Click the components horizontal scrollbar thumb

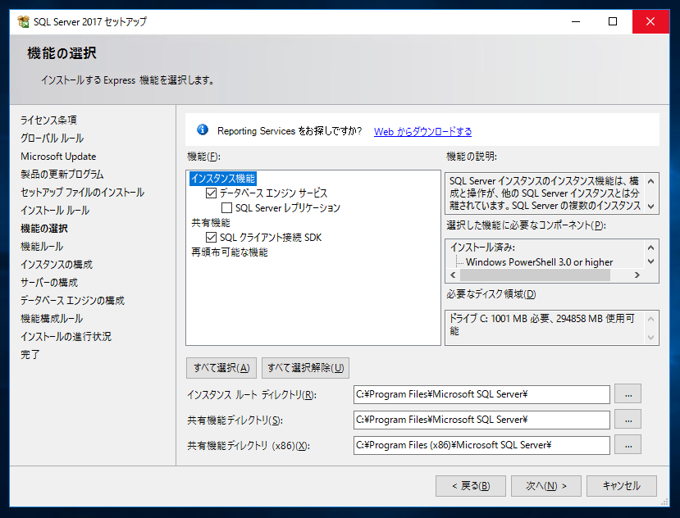[535, 275]
